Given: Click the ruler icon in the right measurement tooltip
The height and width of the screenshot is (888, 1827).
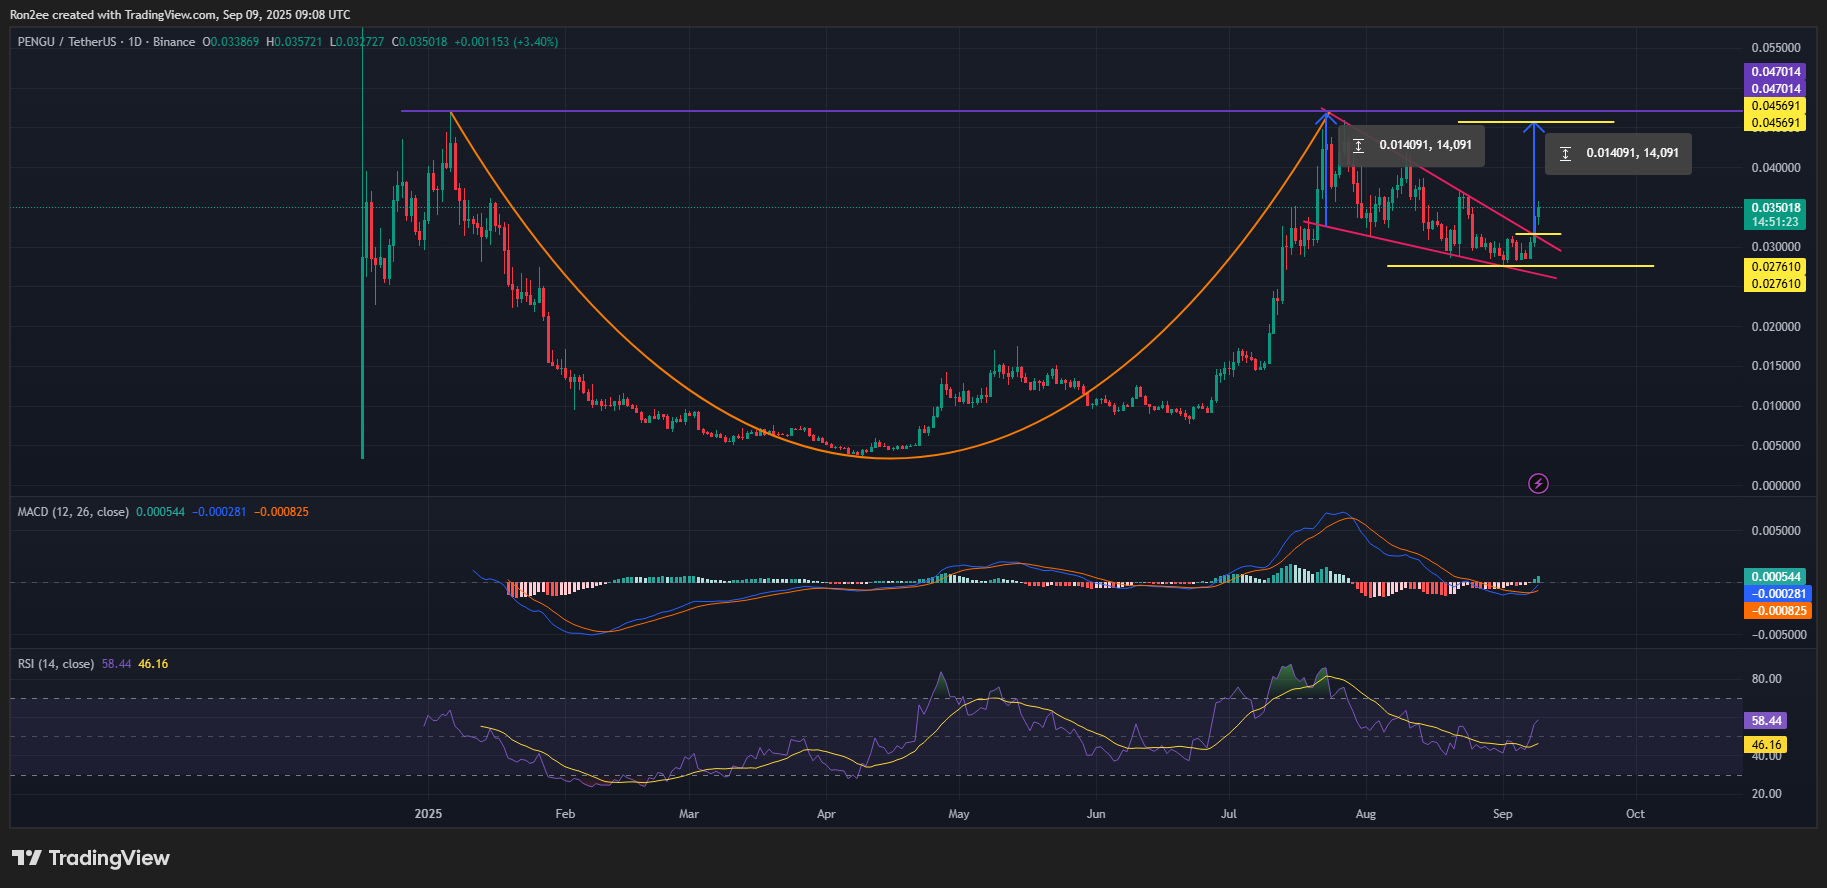Looking at the screenshot, I should click(1565, 154).
